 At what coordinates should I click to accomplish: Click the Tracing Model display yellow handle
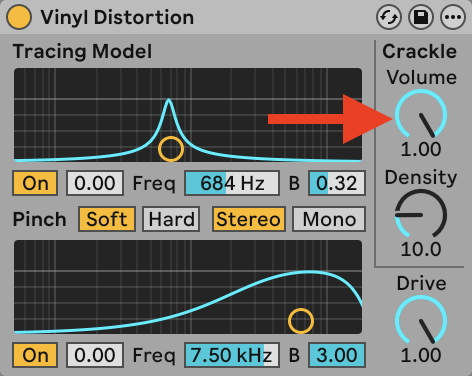tap(171, 149)
